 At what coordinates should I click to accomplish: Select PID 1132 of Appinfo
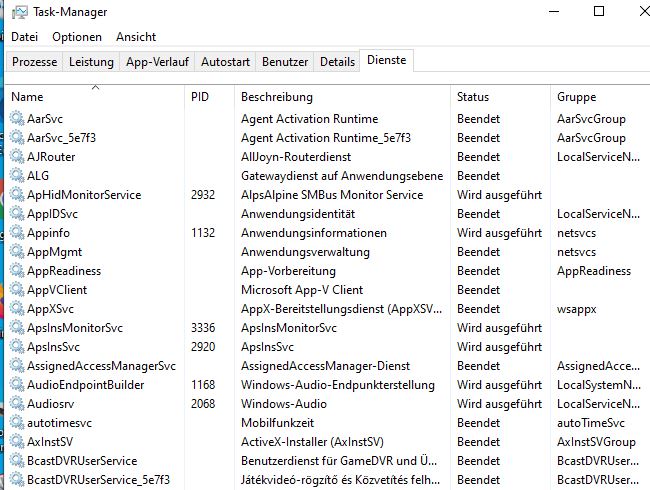(203, 233)
